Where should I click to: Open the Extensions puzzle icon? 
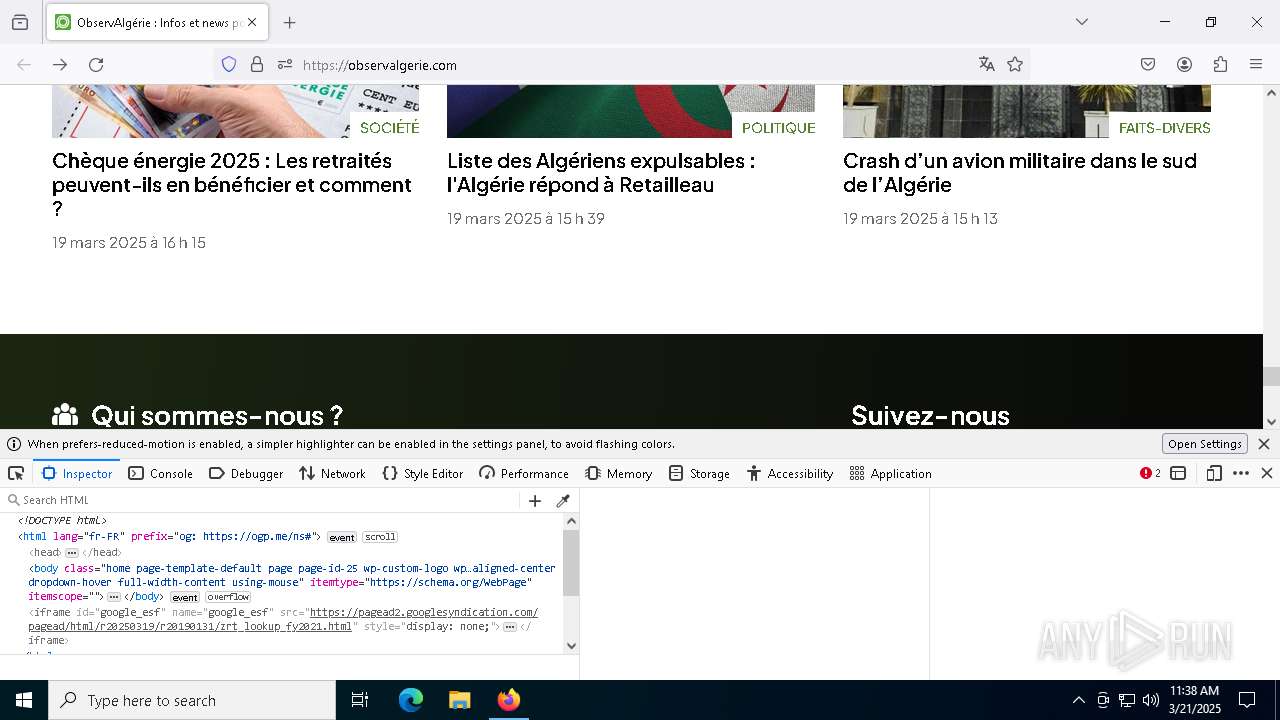(1220, 65)
